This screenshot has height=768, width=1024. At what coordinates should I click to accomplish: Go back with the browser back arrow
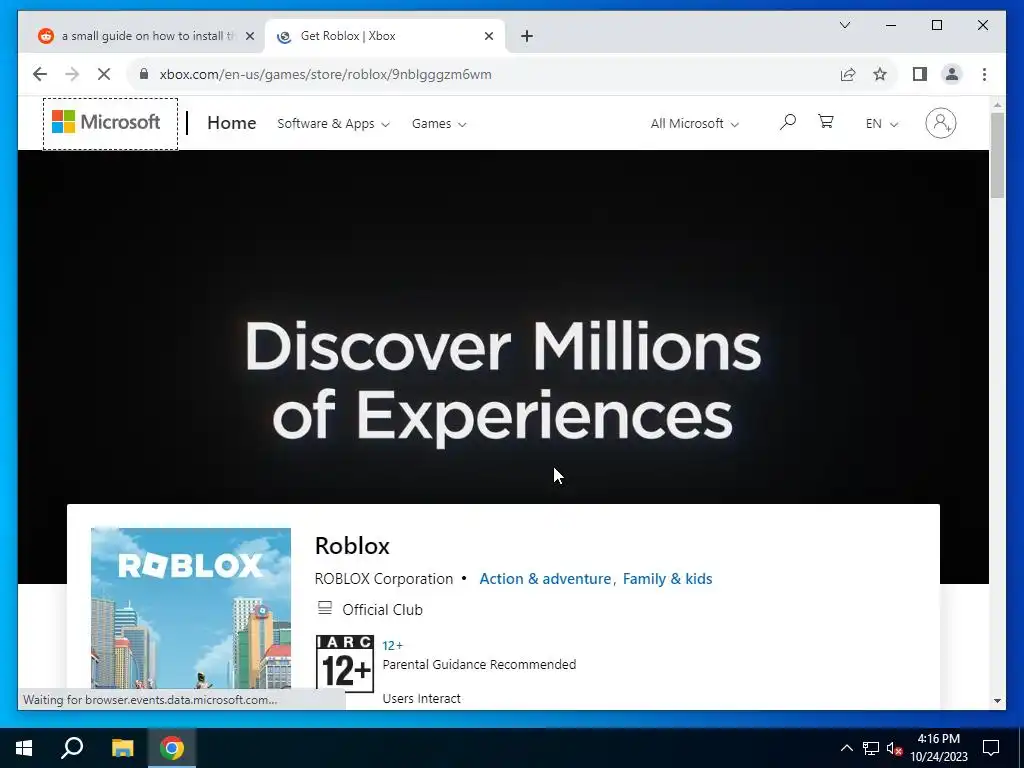(x=40, y=74)
